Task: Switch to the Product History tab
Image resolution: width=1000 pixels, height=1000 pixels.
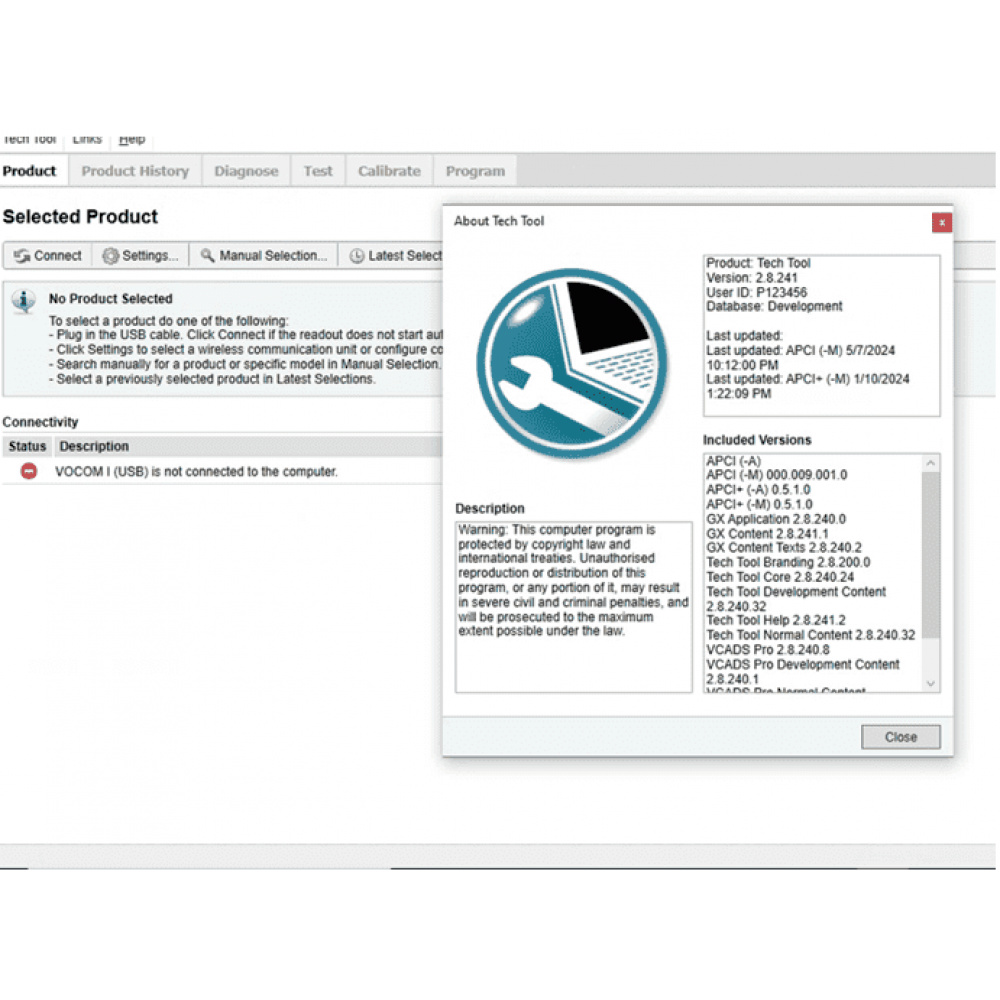Action: point(135,171)
